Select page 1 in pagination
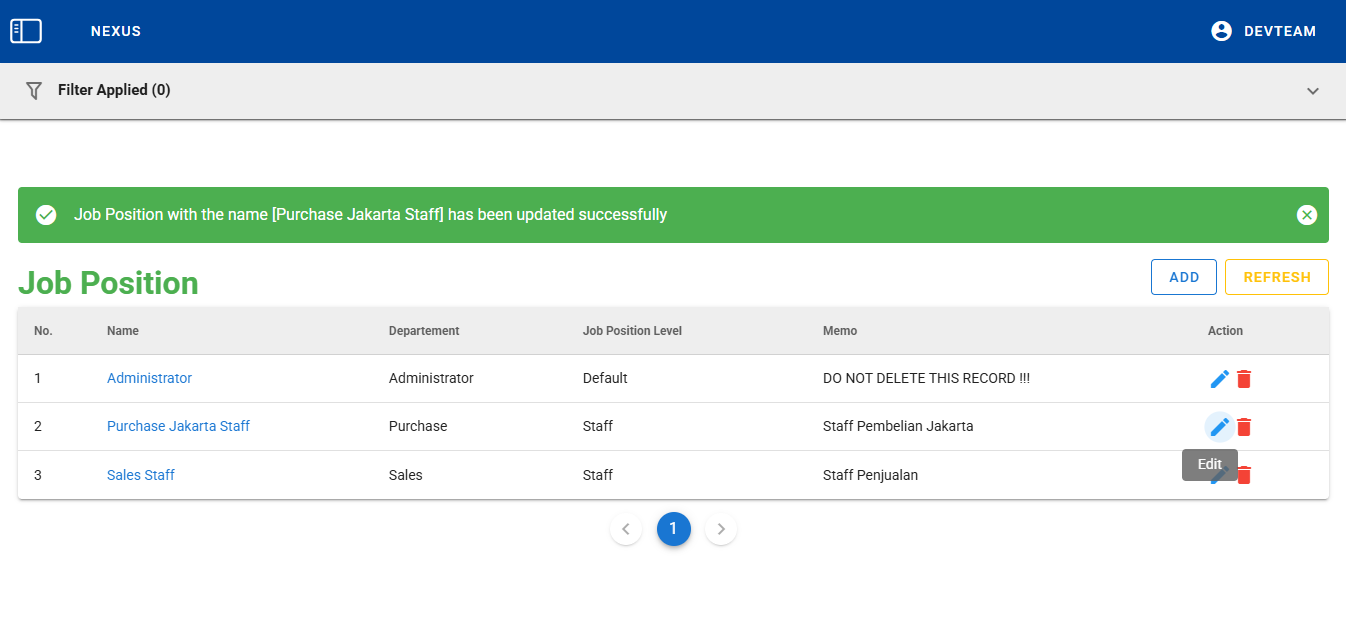The width and height of the screenshot is (1346, 638). click(x=673, y=529)
